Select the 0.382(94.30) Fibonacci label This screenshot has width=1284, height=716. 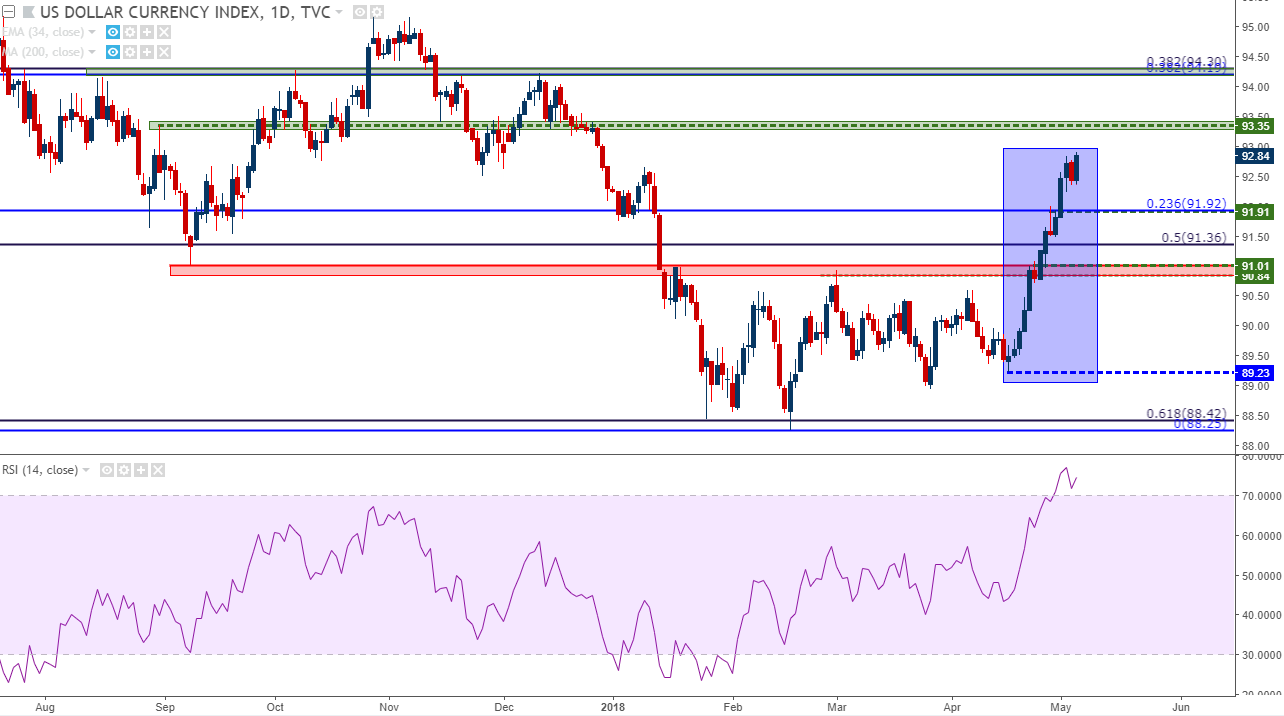pos(1187,63)
